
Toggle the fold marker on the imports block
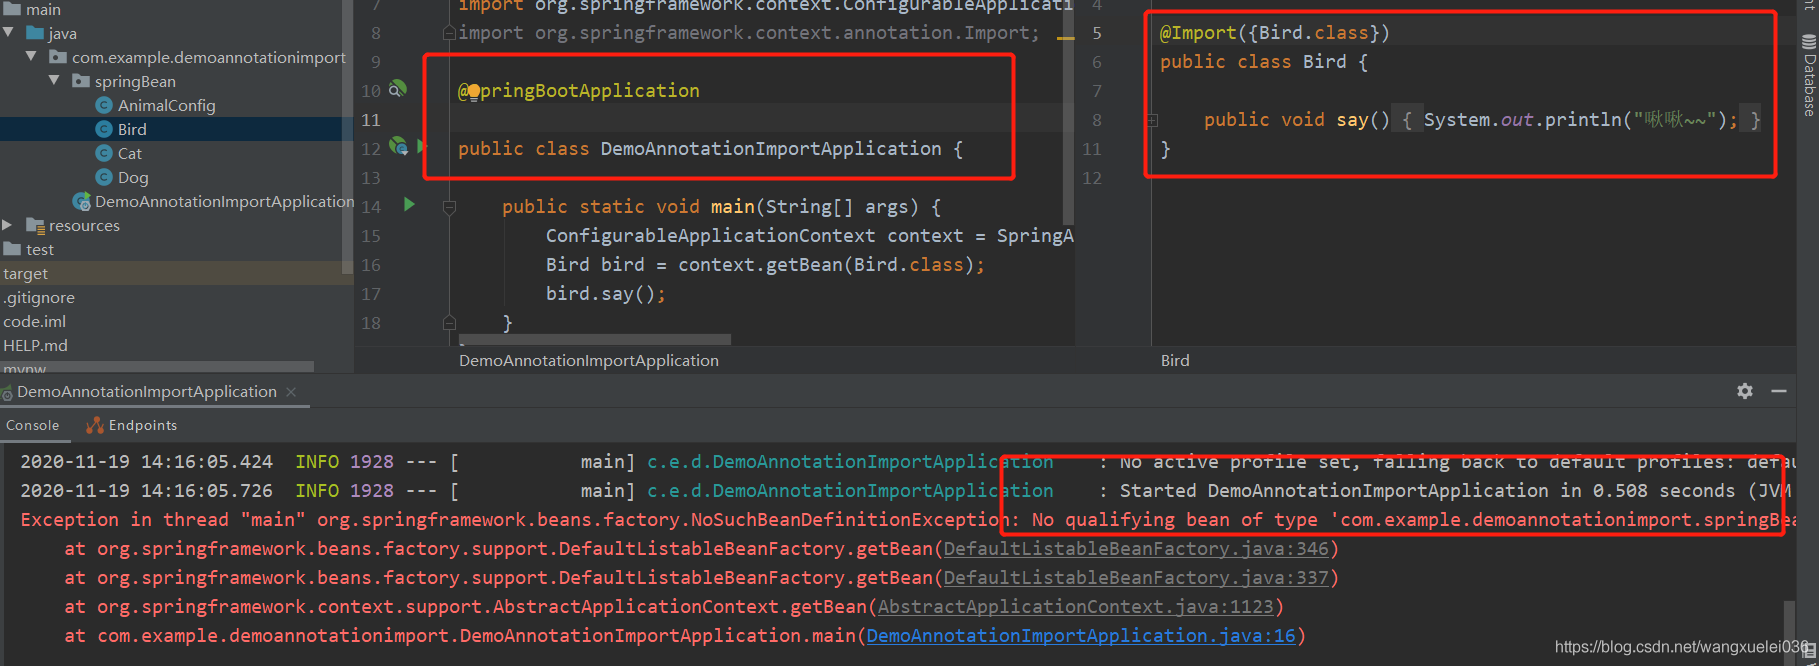coord(449,33)
